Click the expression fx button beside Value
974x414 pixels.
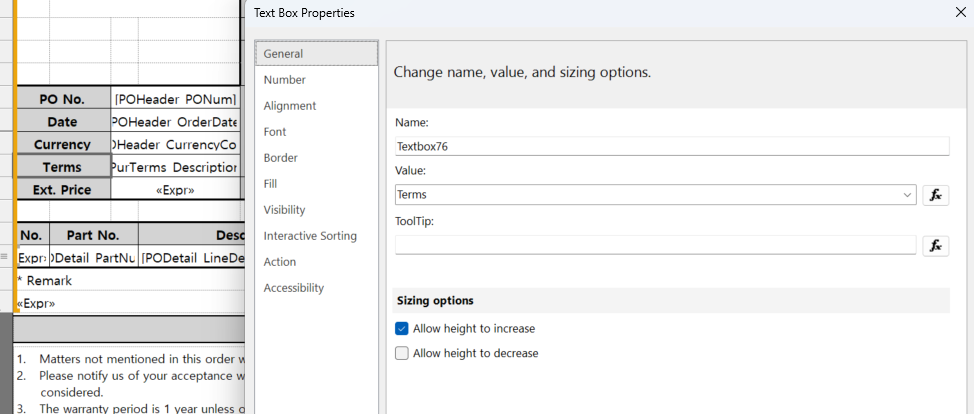coord(935,195)
